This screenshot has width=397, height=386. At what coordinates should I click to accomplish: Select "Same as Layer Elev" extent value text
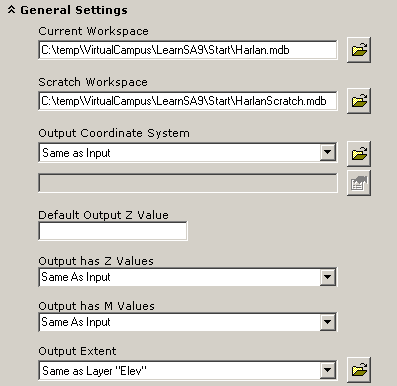pyautogui.click(x=95, y=371)
